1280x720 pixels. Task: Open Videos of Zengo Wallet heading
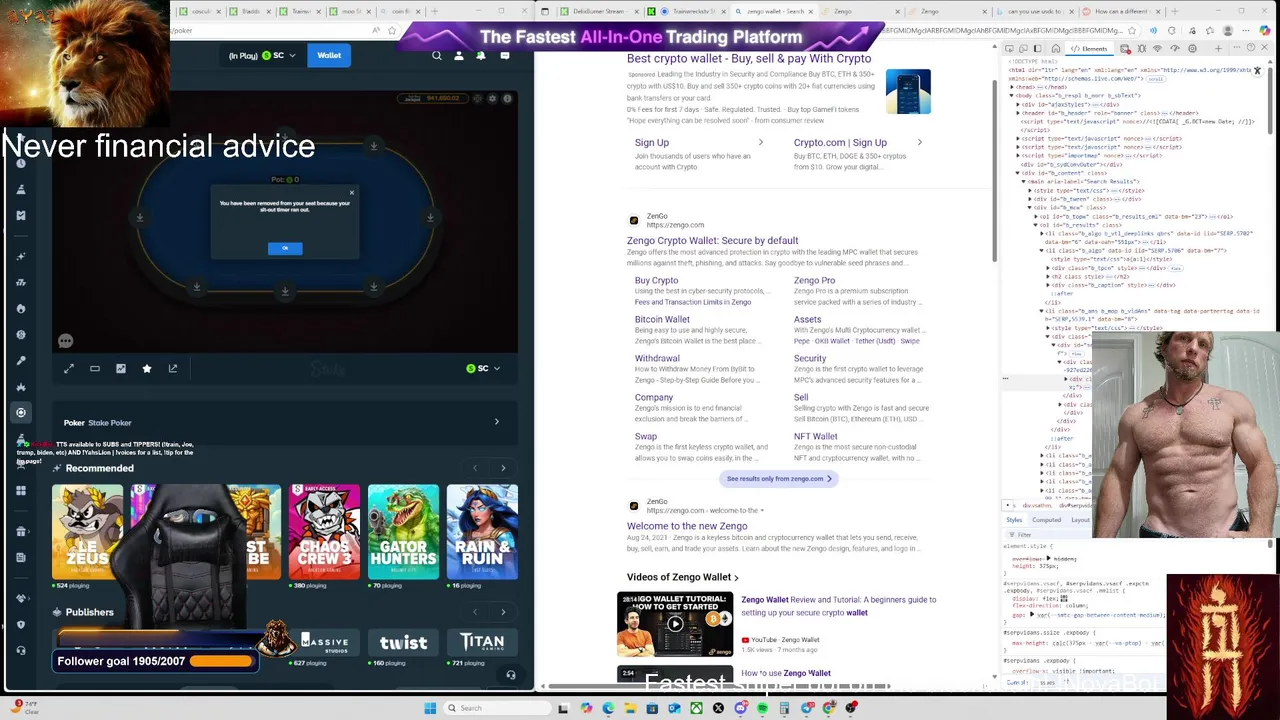coord(682,577)
